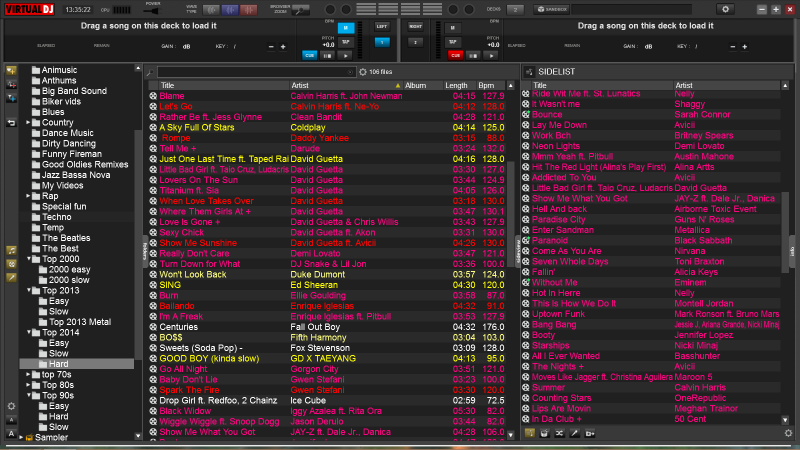The width and height of the screenshot is (800, 450).
Task: Expand the Top 80s folder
Action: (28, 385)
